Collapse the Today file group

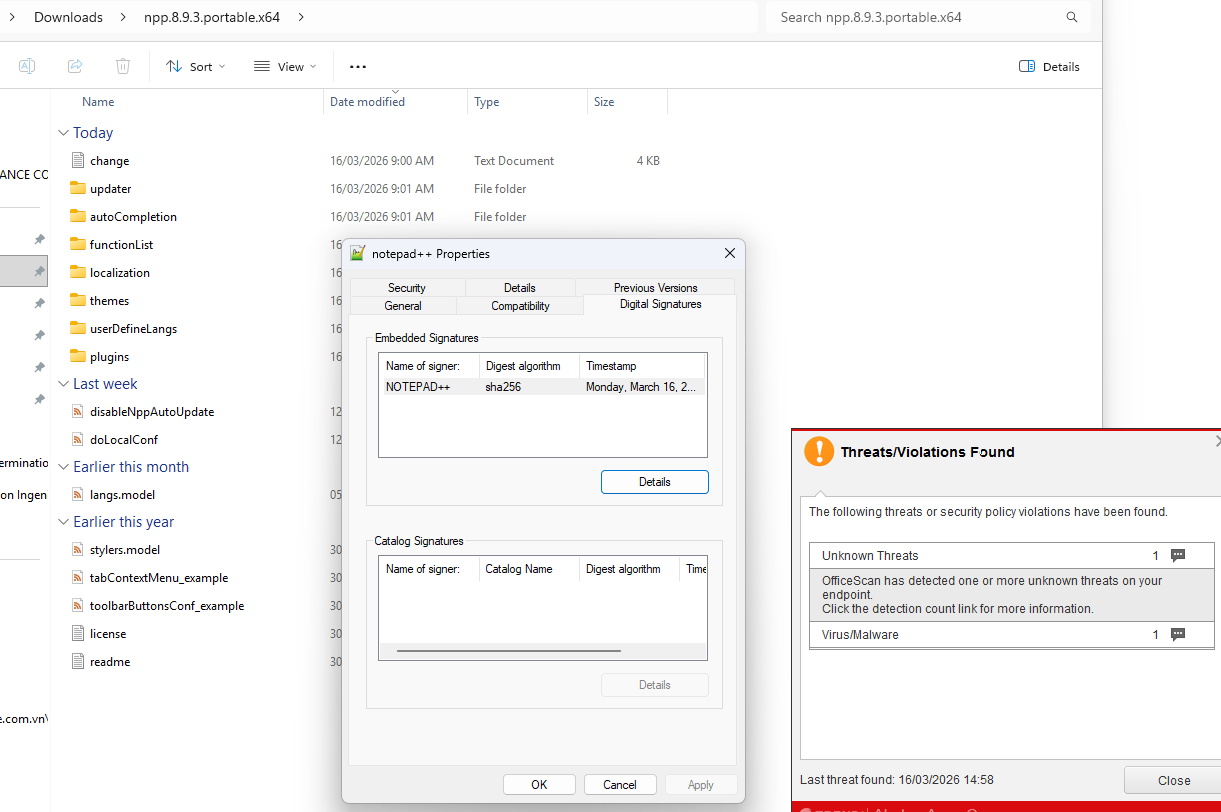tap(64, 133)
